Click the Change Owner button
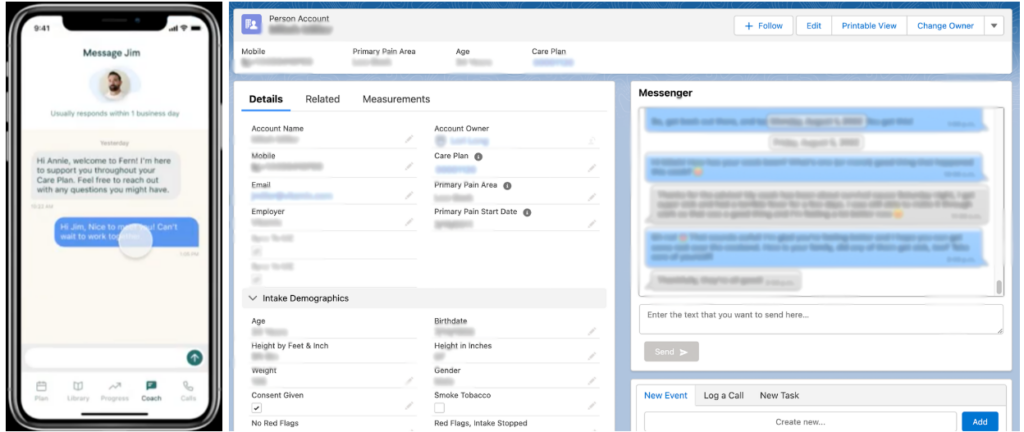1024x432 pixels. click(945, 25)
